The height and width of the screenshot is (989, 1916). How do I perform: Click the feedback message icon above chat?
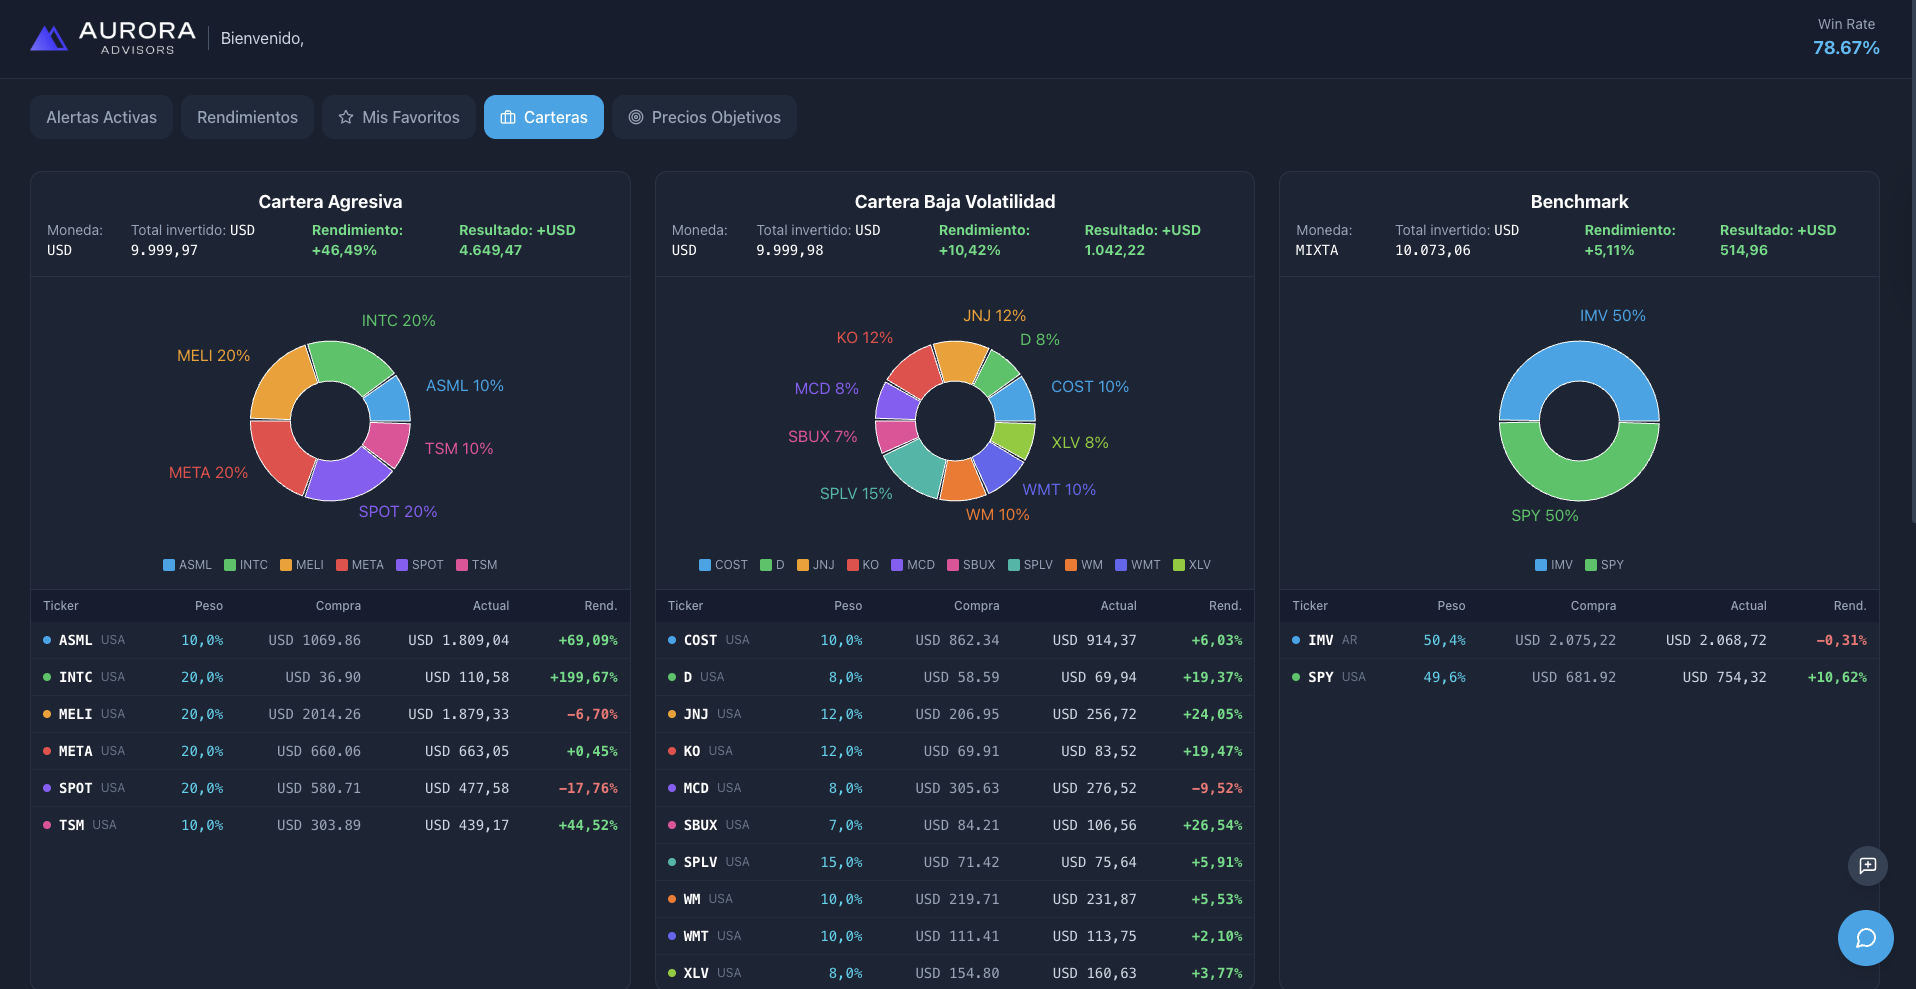point(1867,866)
